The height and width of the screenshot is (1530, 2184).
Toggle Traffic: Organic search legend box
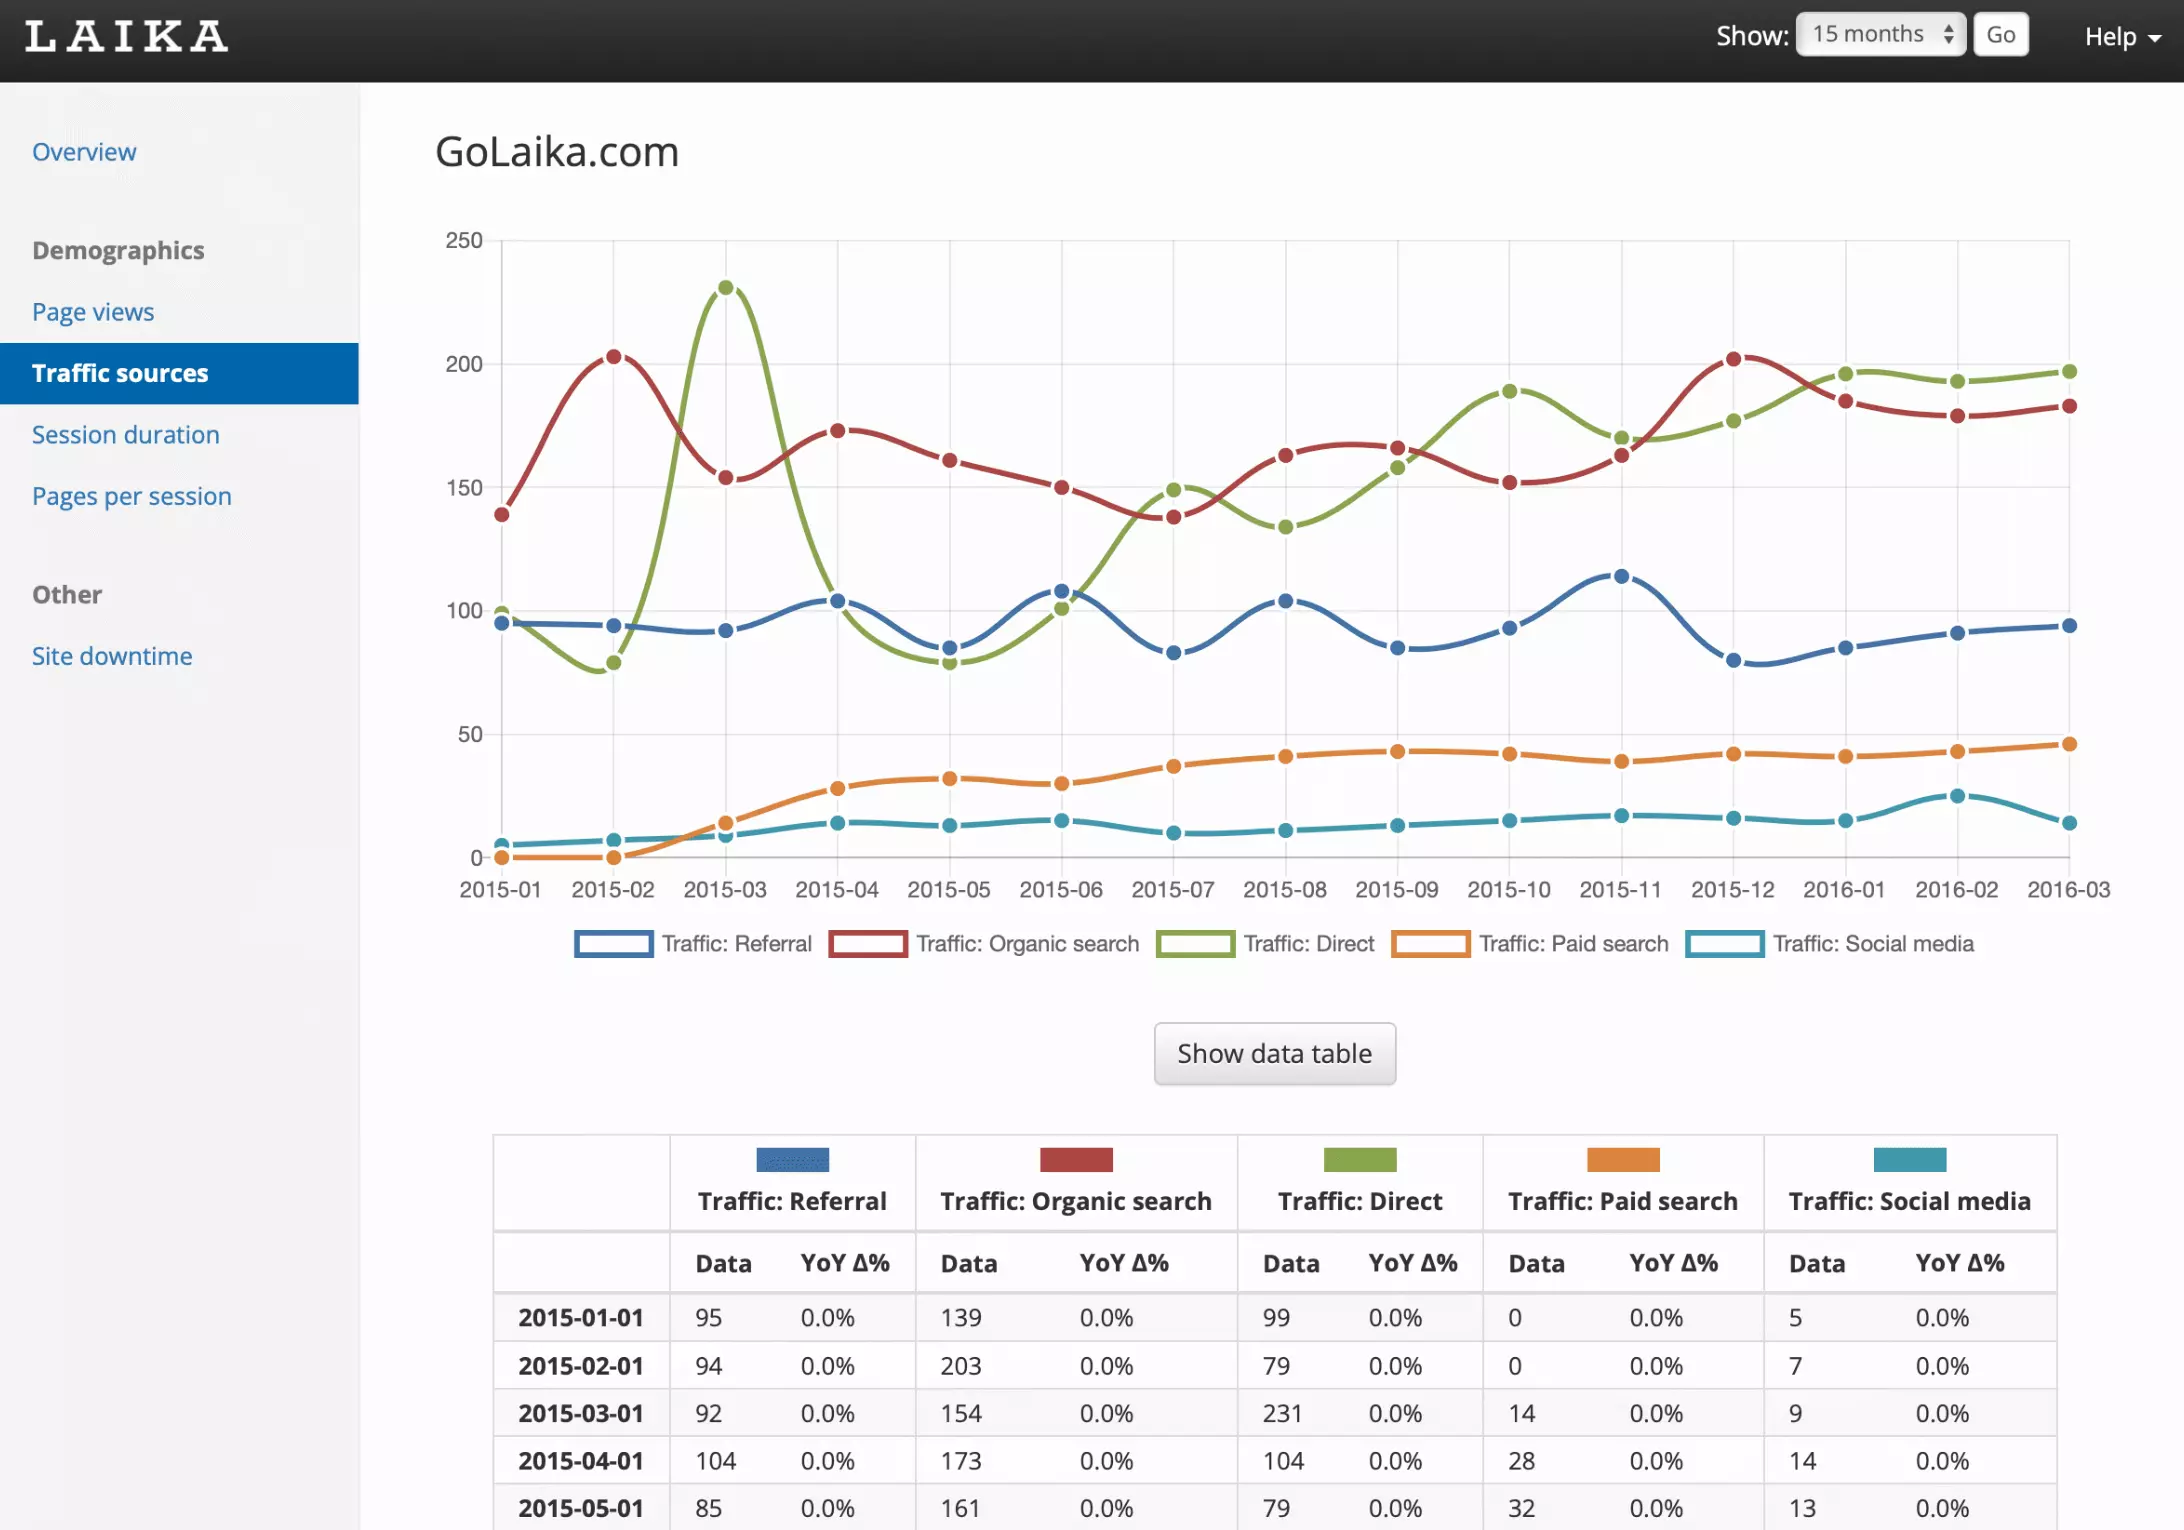click(x=868, y=944)
